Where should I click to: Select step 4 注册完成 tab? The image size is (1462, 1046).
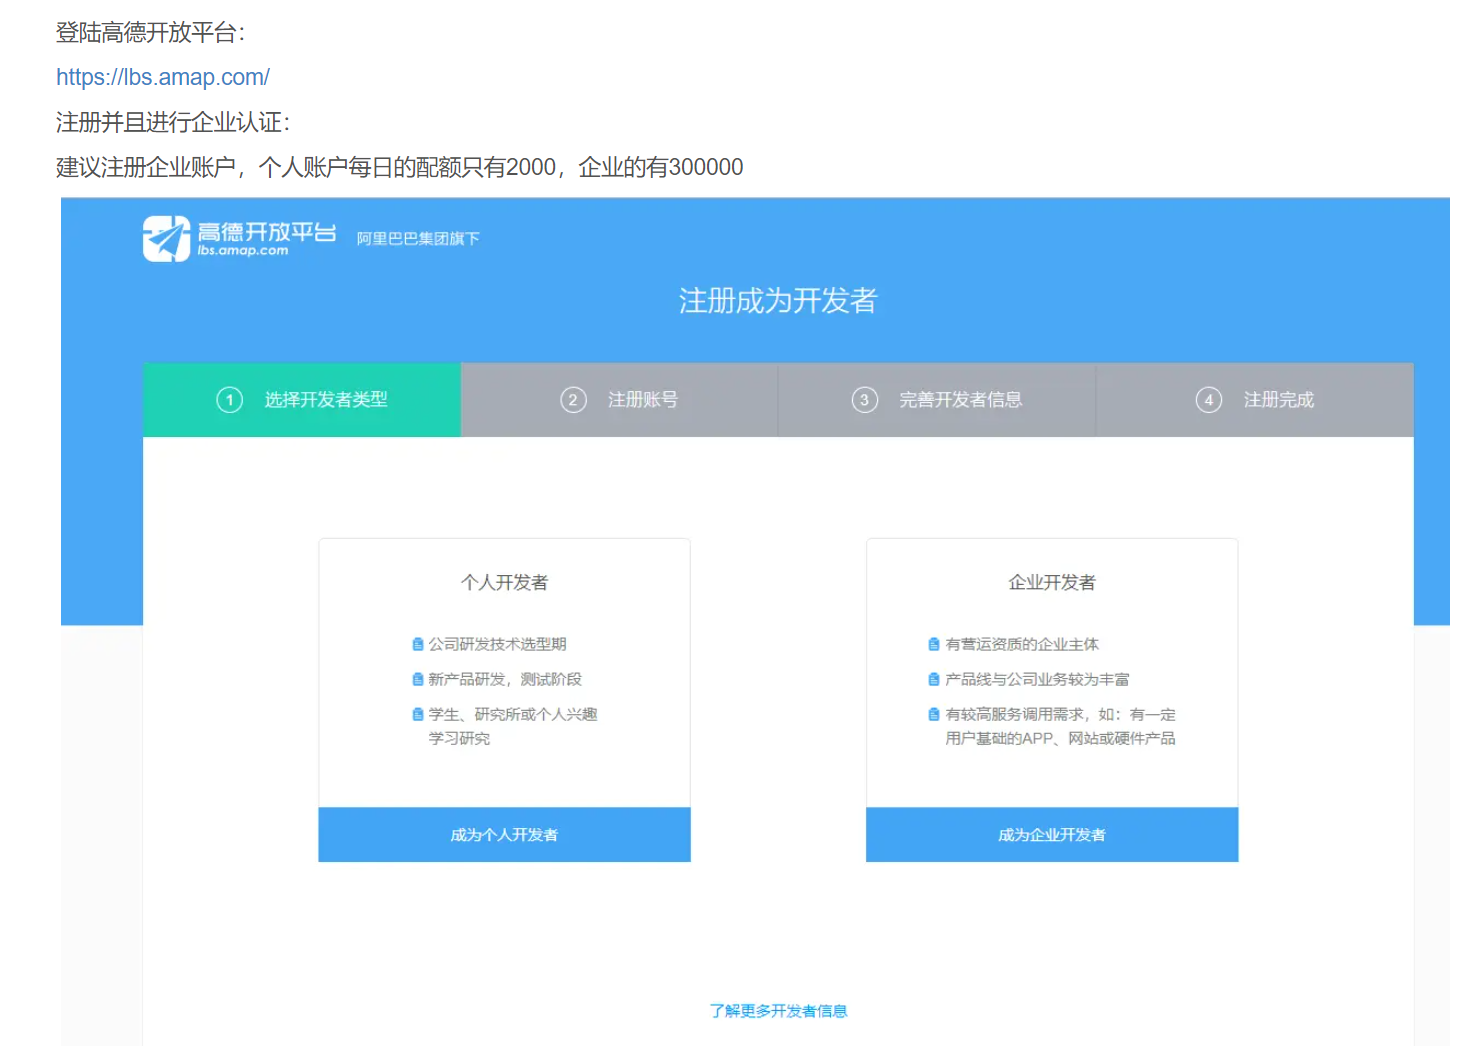1255,400
